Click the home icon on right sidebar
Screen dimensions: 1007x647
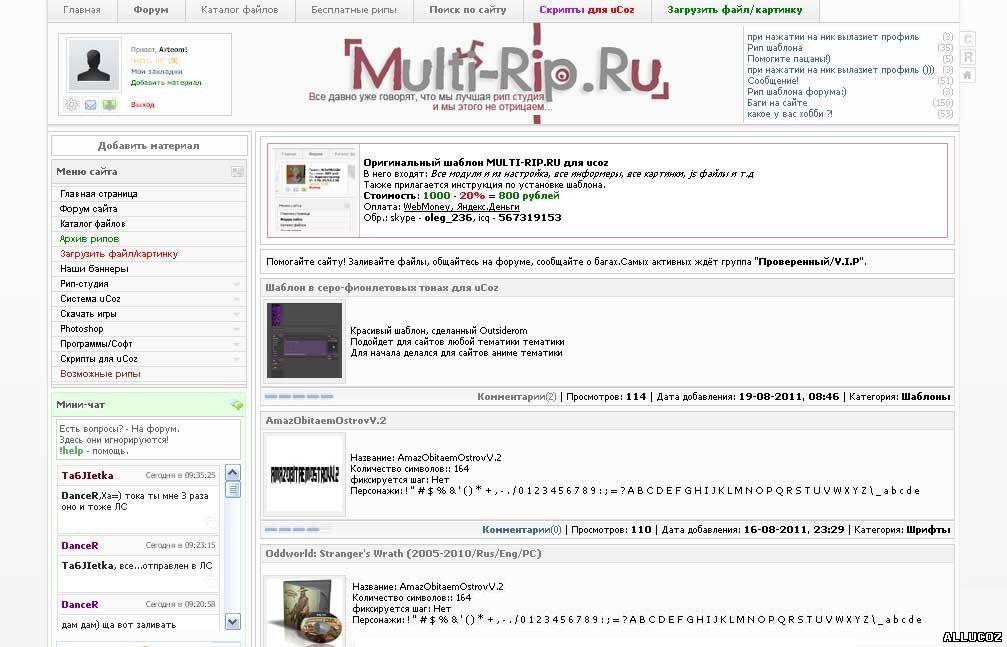point(968,76)
